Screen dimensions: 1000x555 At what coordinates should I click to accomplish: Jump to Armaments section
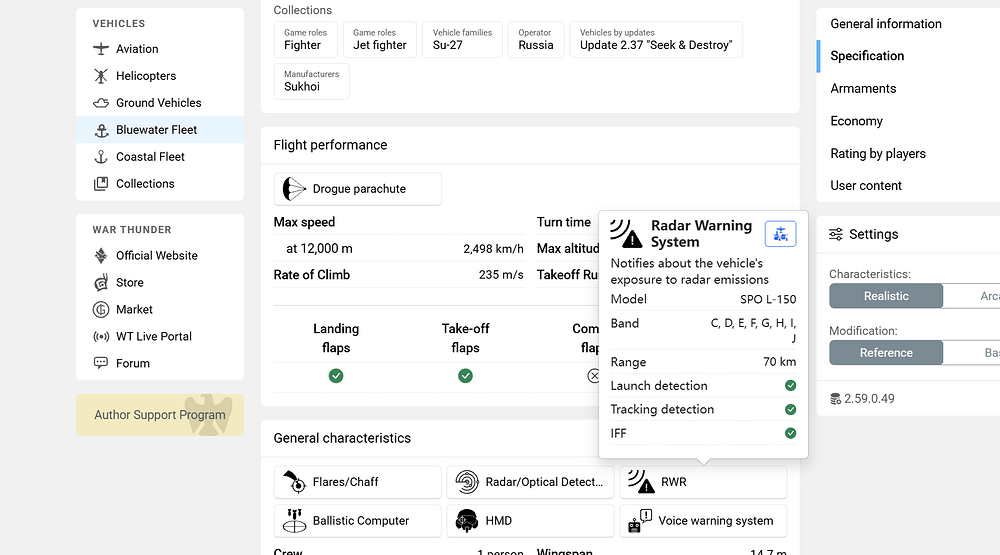[x=863, y=89]
